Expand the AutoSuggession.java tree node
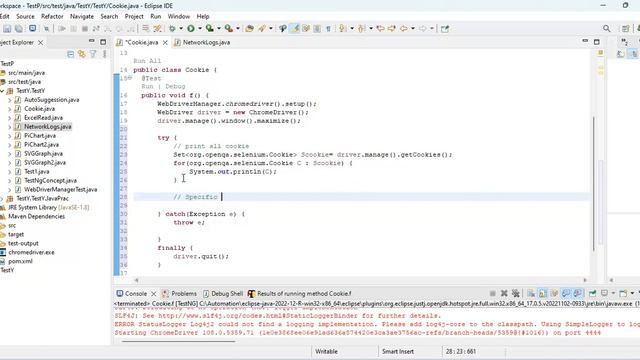Screen dimensions: 640x360 [x=9, y=100]
